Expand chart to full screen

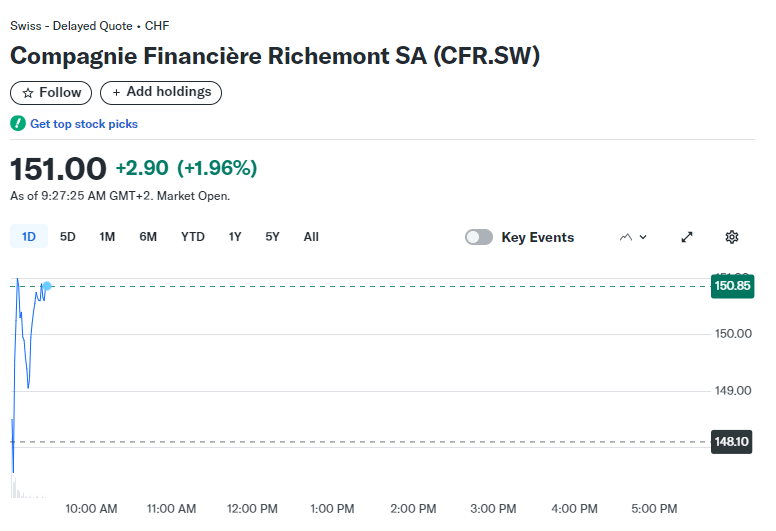click(x=687, y=237)
